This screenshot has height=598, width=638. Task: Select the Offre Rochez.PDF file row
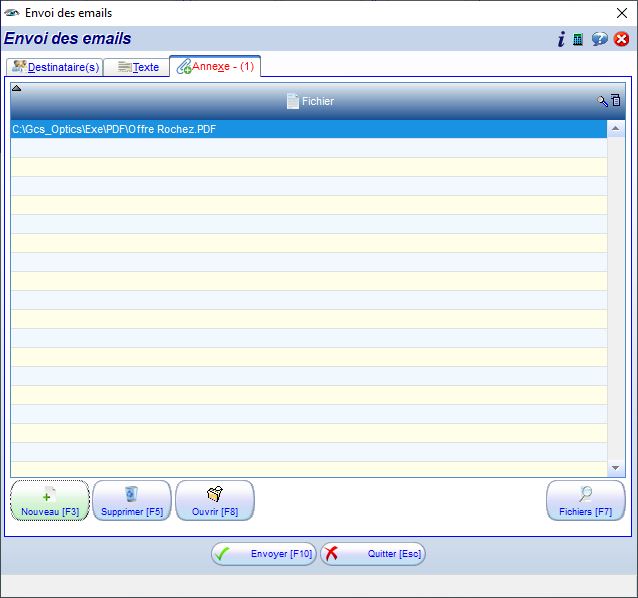click(x=309, y=129)
